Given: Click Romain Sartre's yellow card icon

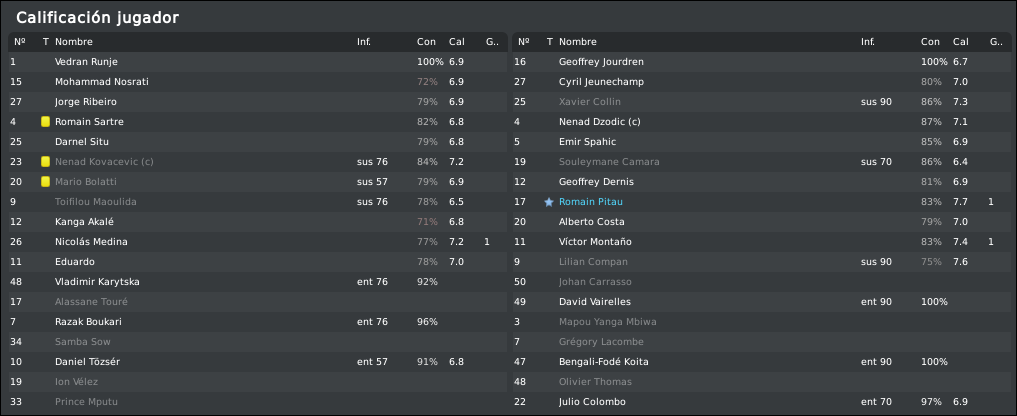Looking at the screenshot, I should (45, 122).
